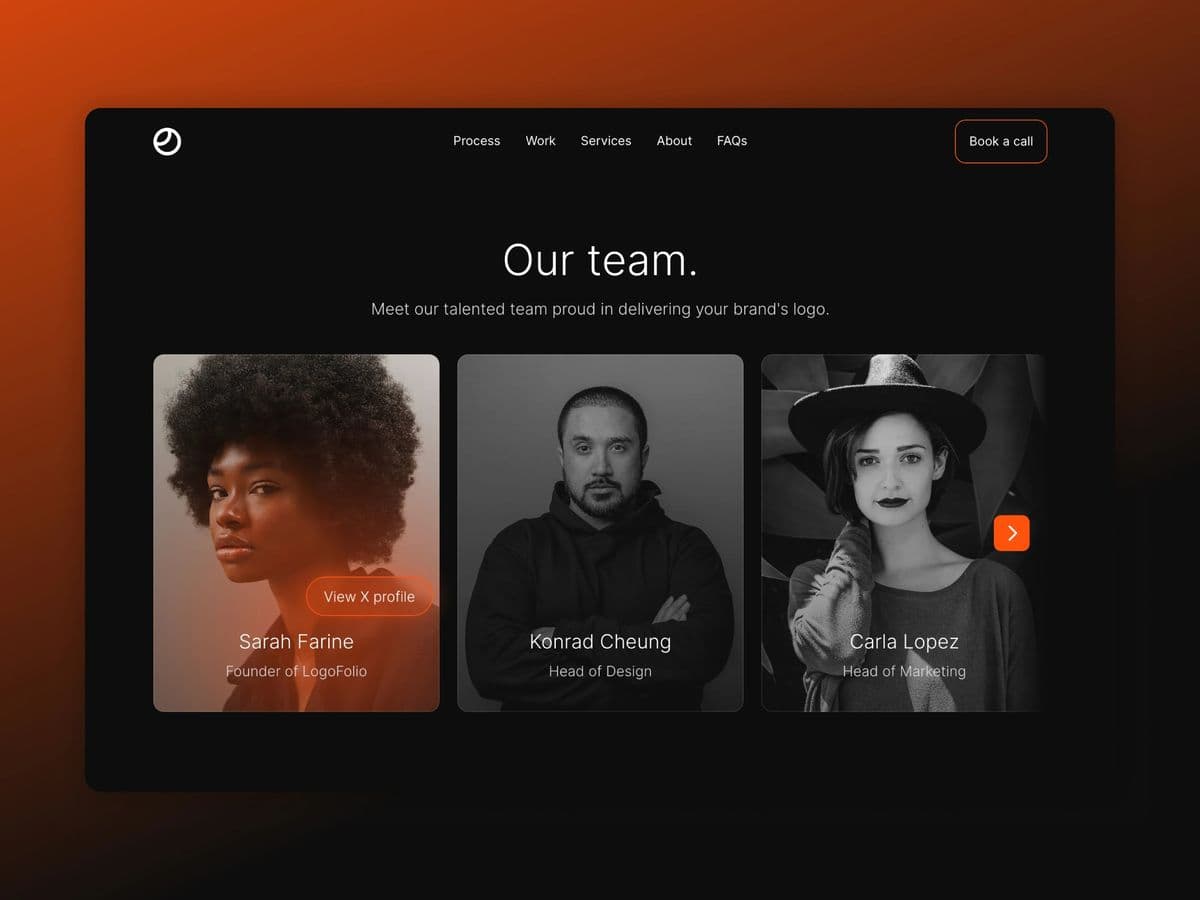Click the Head of Design role text
The image size is (1200, 900).
600,671
